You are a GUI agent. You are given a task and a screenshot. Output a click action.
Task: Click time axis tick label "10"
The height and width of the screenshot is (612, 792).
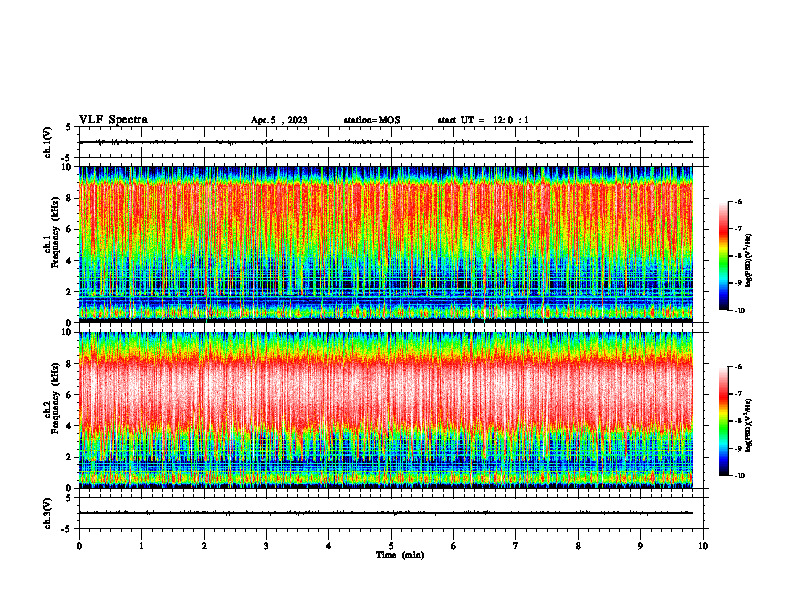(703, 546)
